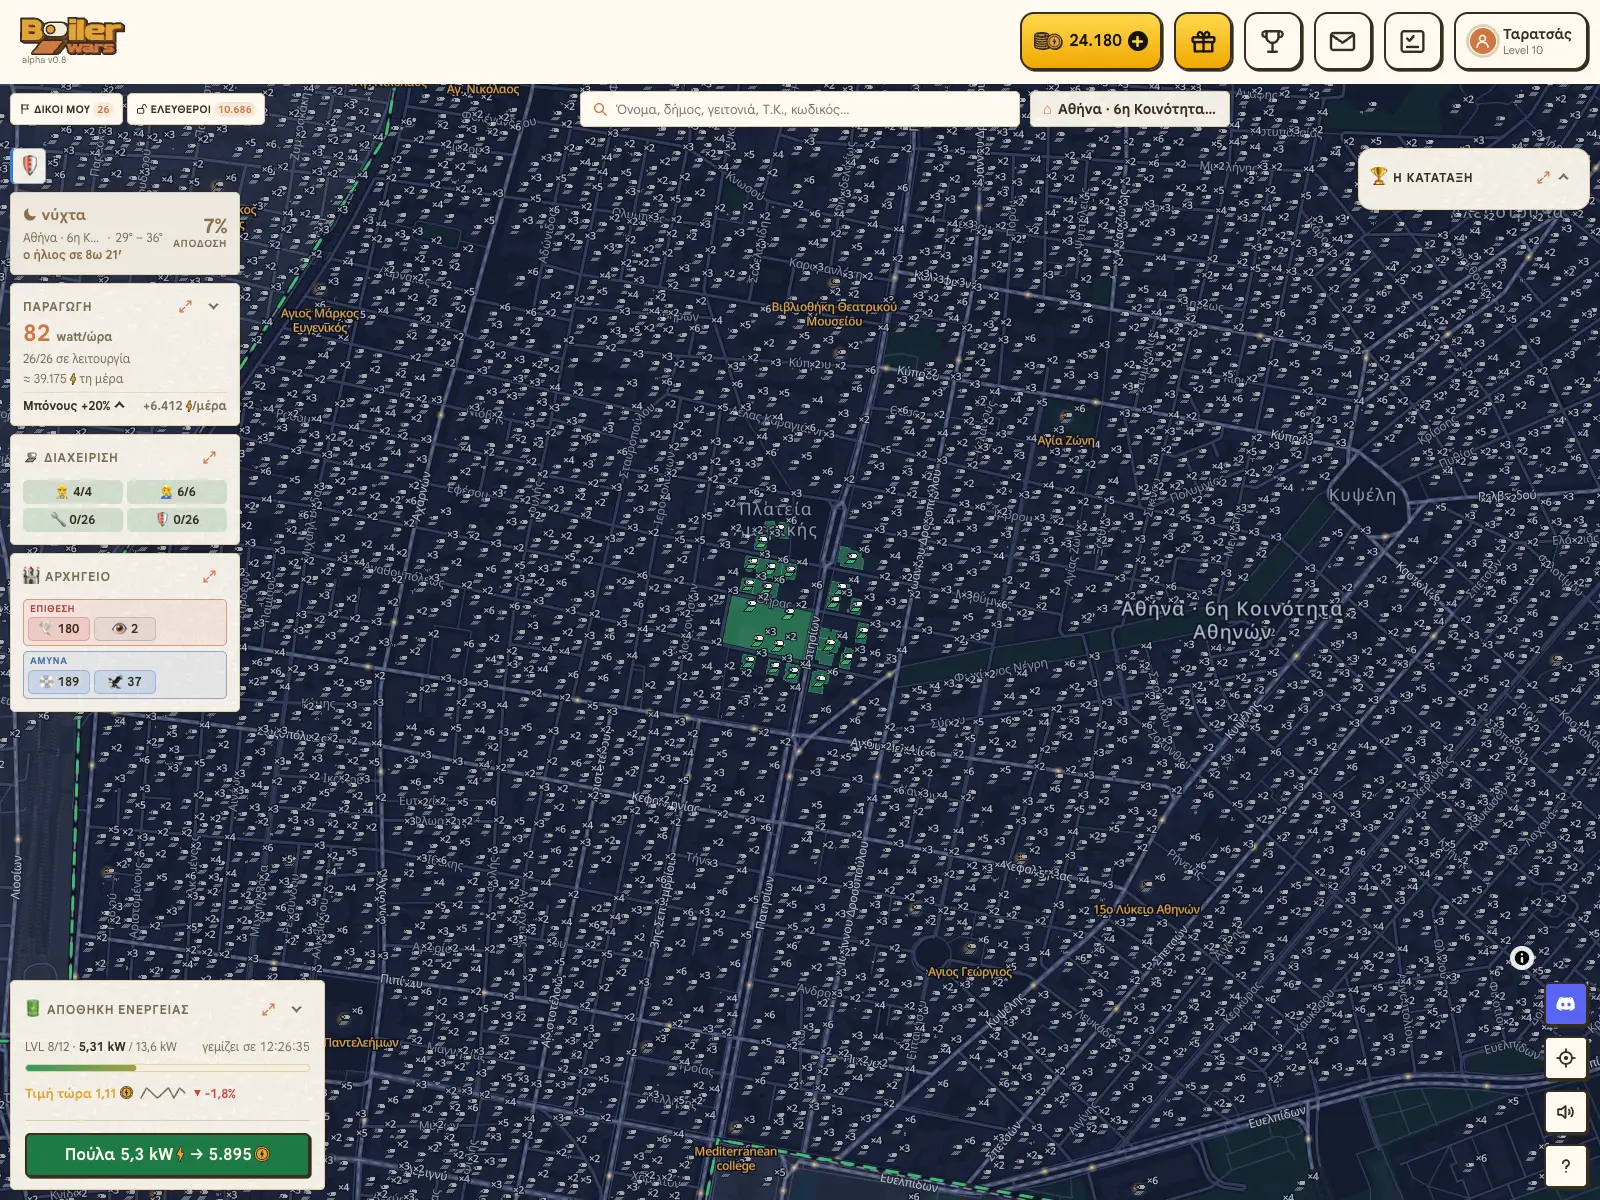Click the 15ο Λύκειο Αθηνών map label
The image size is (1600, 1200).
[x=1146, y=910]
